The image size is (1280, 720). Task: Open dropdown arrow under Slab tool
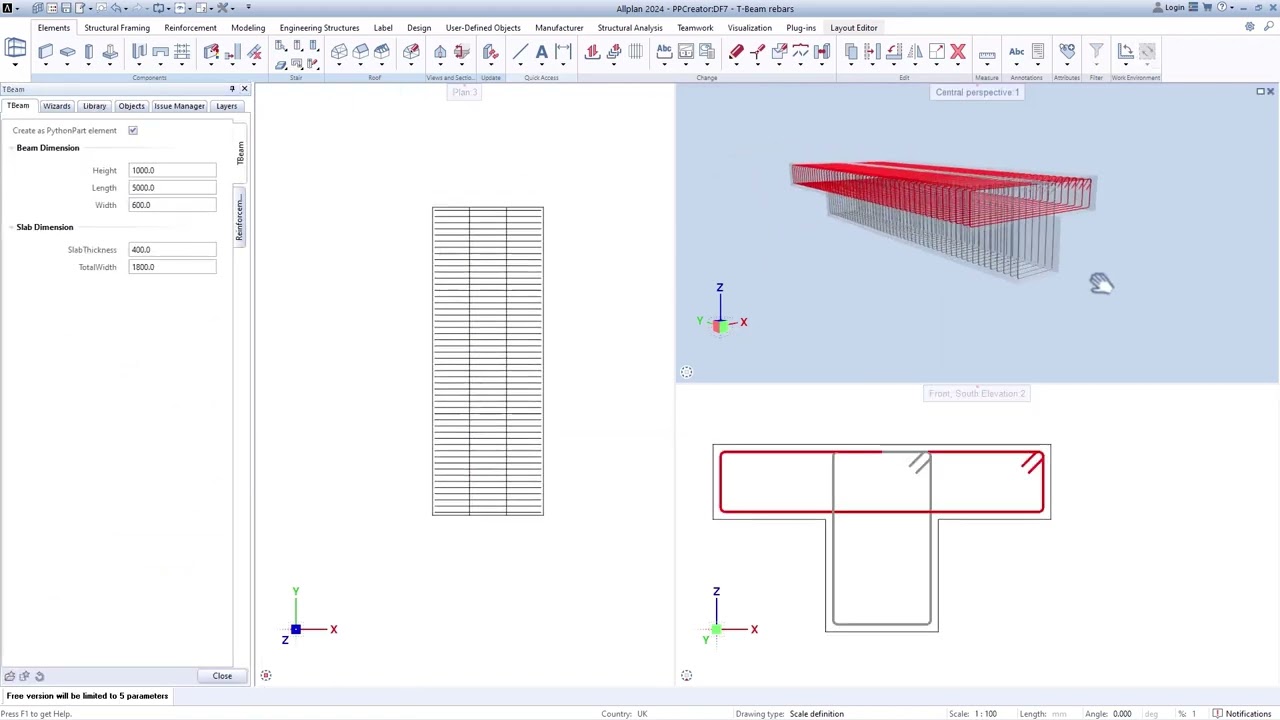pyautogui.click(x=67, y=65)
